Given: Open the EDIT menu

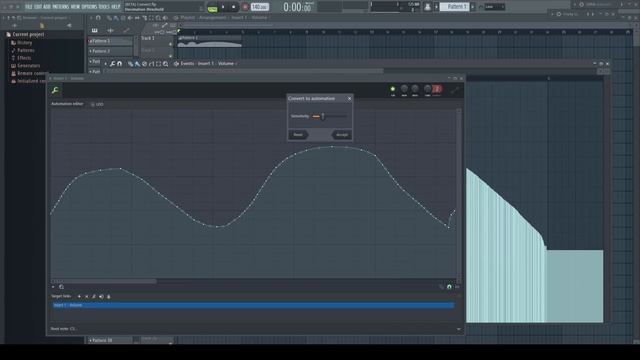Looking at the screenshot, I should [38, 7].
